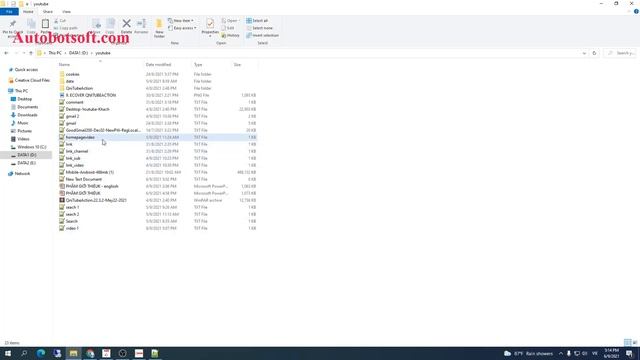640x360 pixels.
Task: Click Select none
Action: pos(260,28)
